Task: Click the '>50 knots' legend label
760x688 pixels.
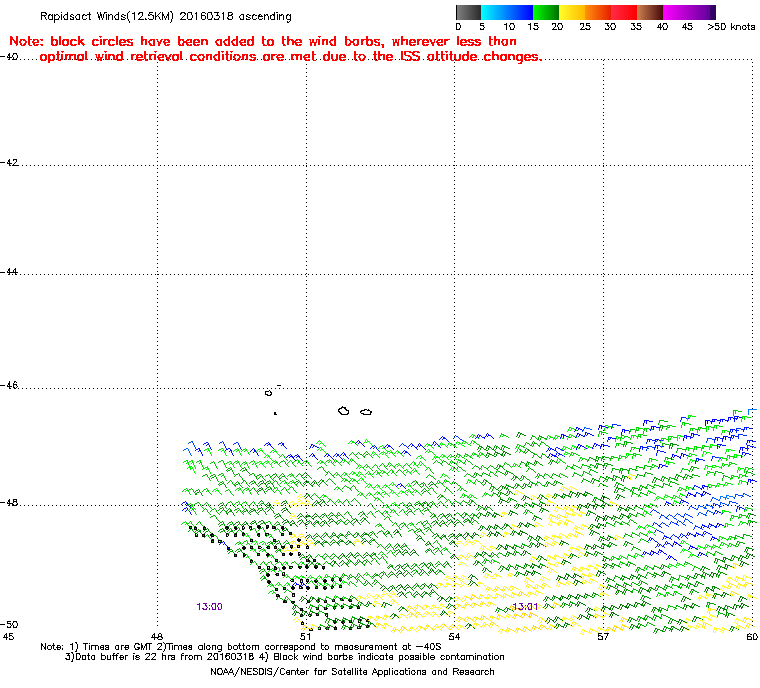Action: pyautogui.click(x=731, y=27)
